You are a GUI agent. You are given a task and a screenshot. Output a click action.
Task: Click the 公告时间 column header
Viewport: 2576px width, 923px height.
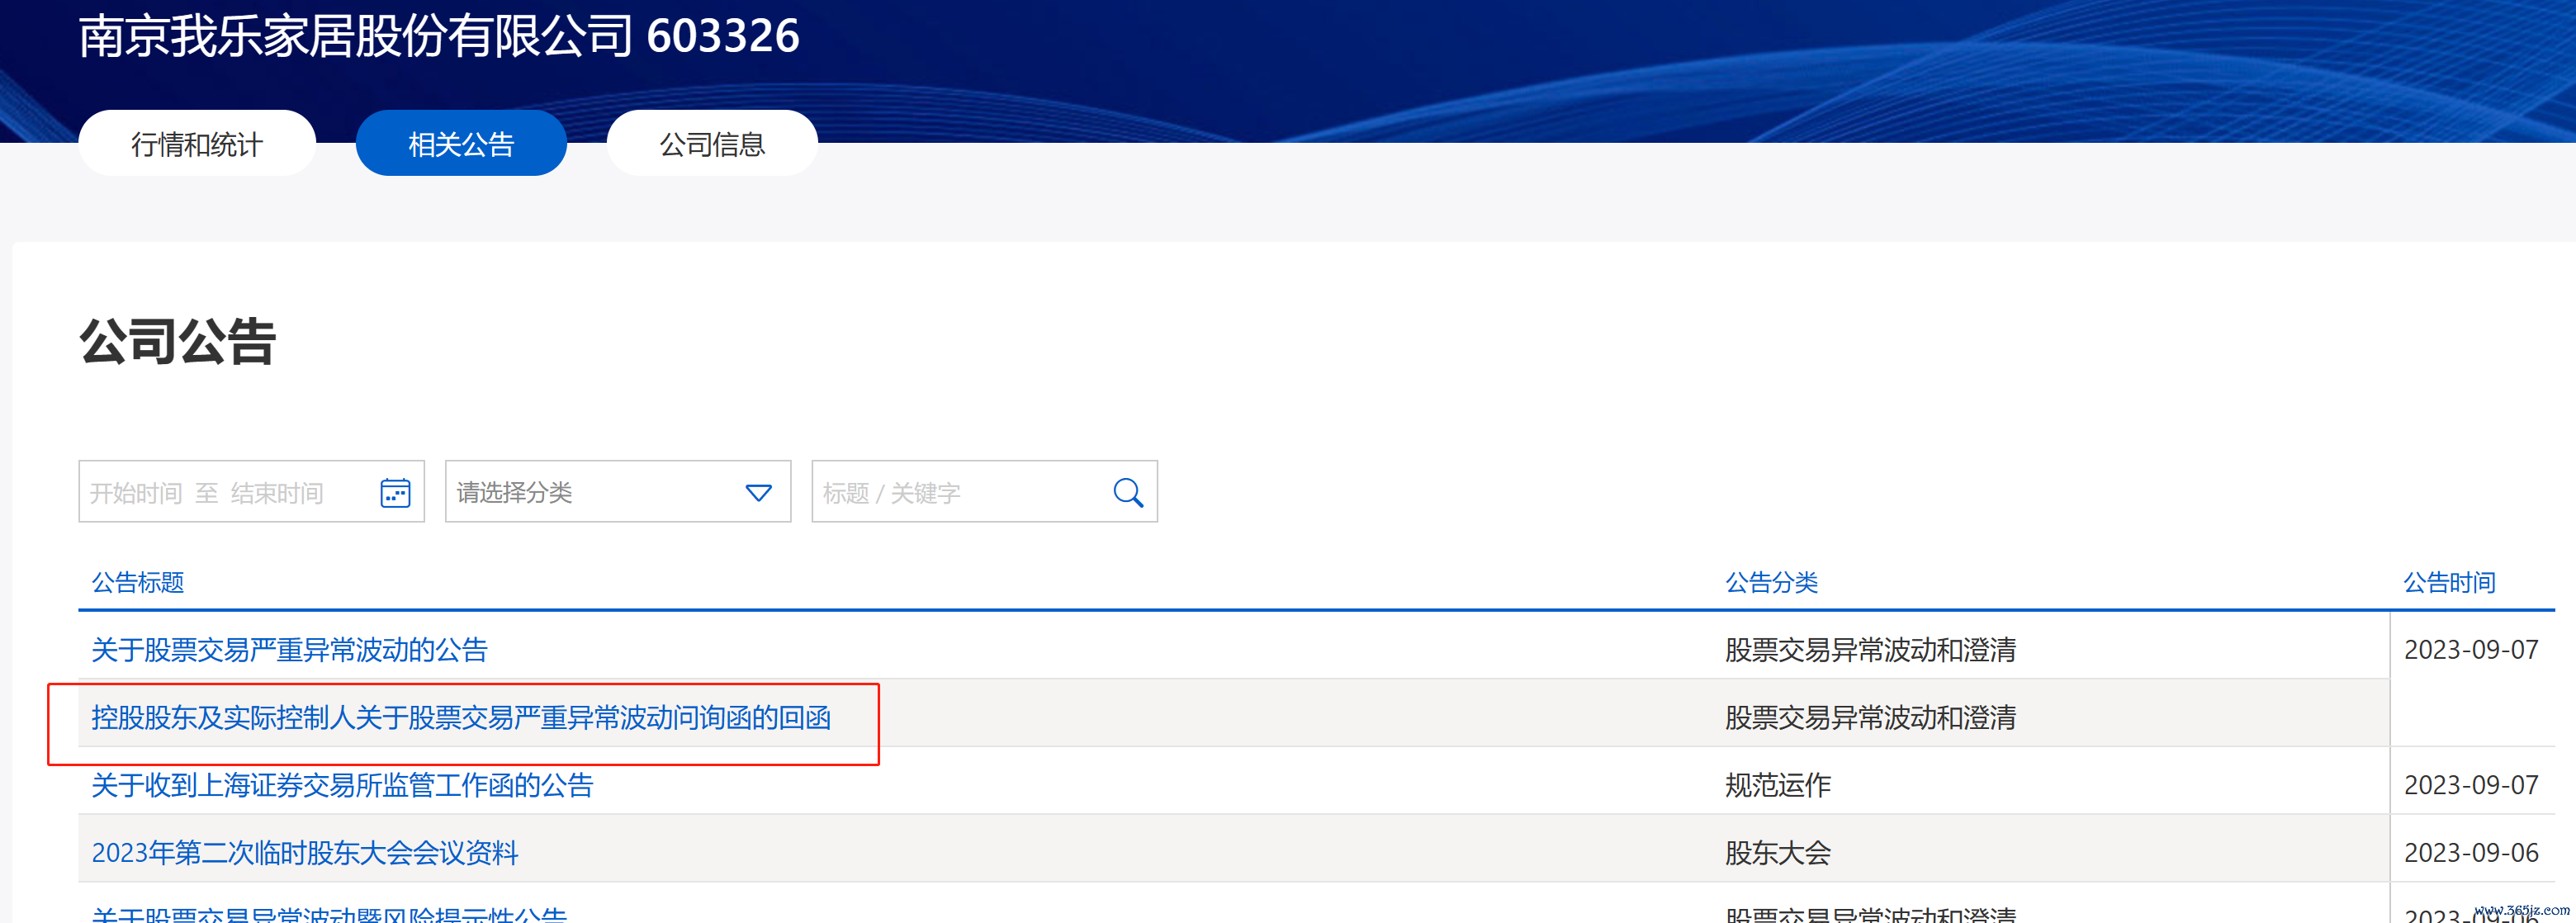pos(2449,582)
